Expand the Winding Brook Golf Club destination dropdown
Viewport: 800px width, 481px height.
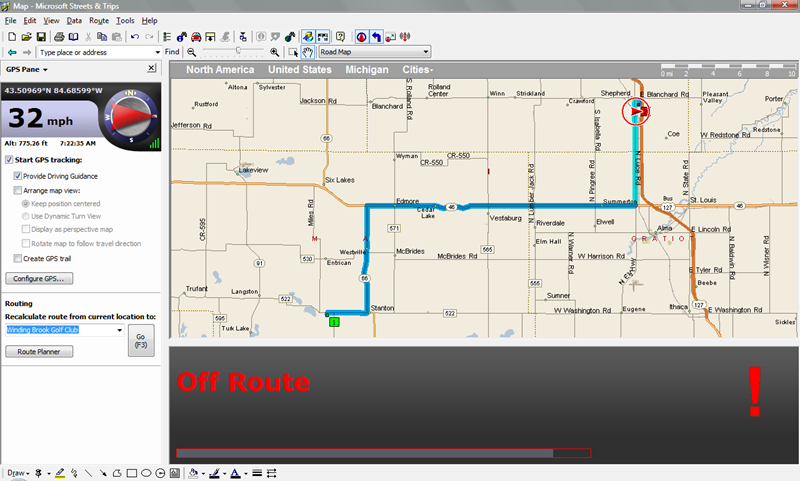120,330
